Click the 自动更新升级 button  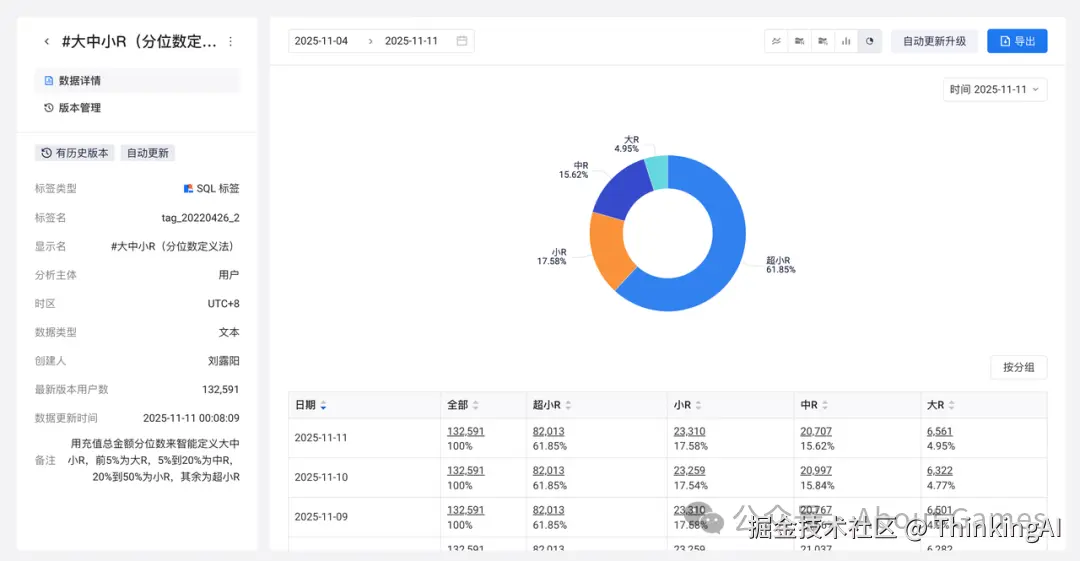[935, 41]
